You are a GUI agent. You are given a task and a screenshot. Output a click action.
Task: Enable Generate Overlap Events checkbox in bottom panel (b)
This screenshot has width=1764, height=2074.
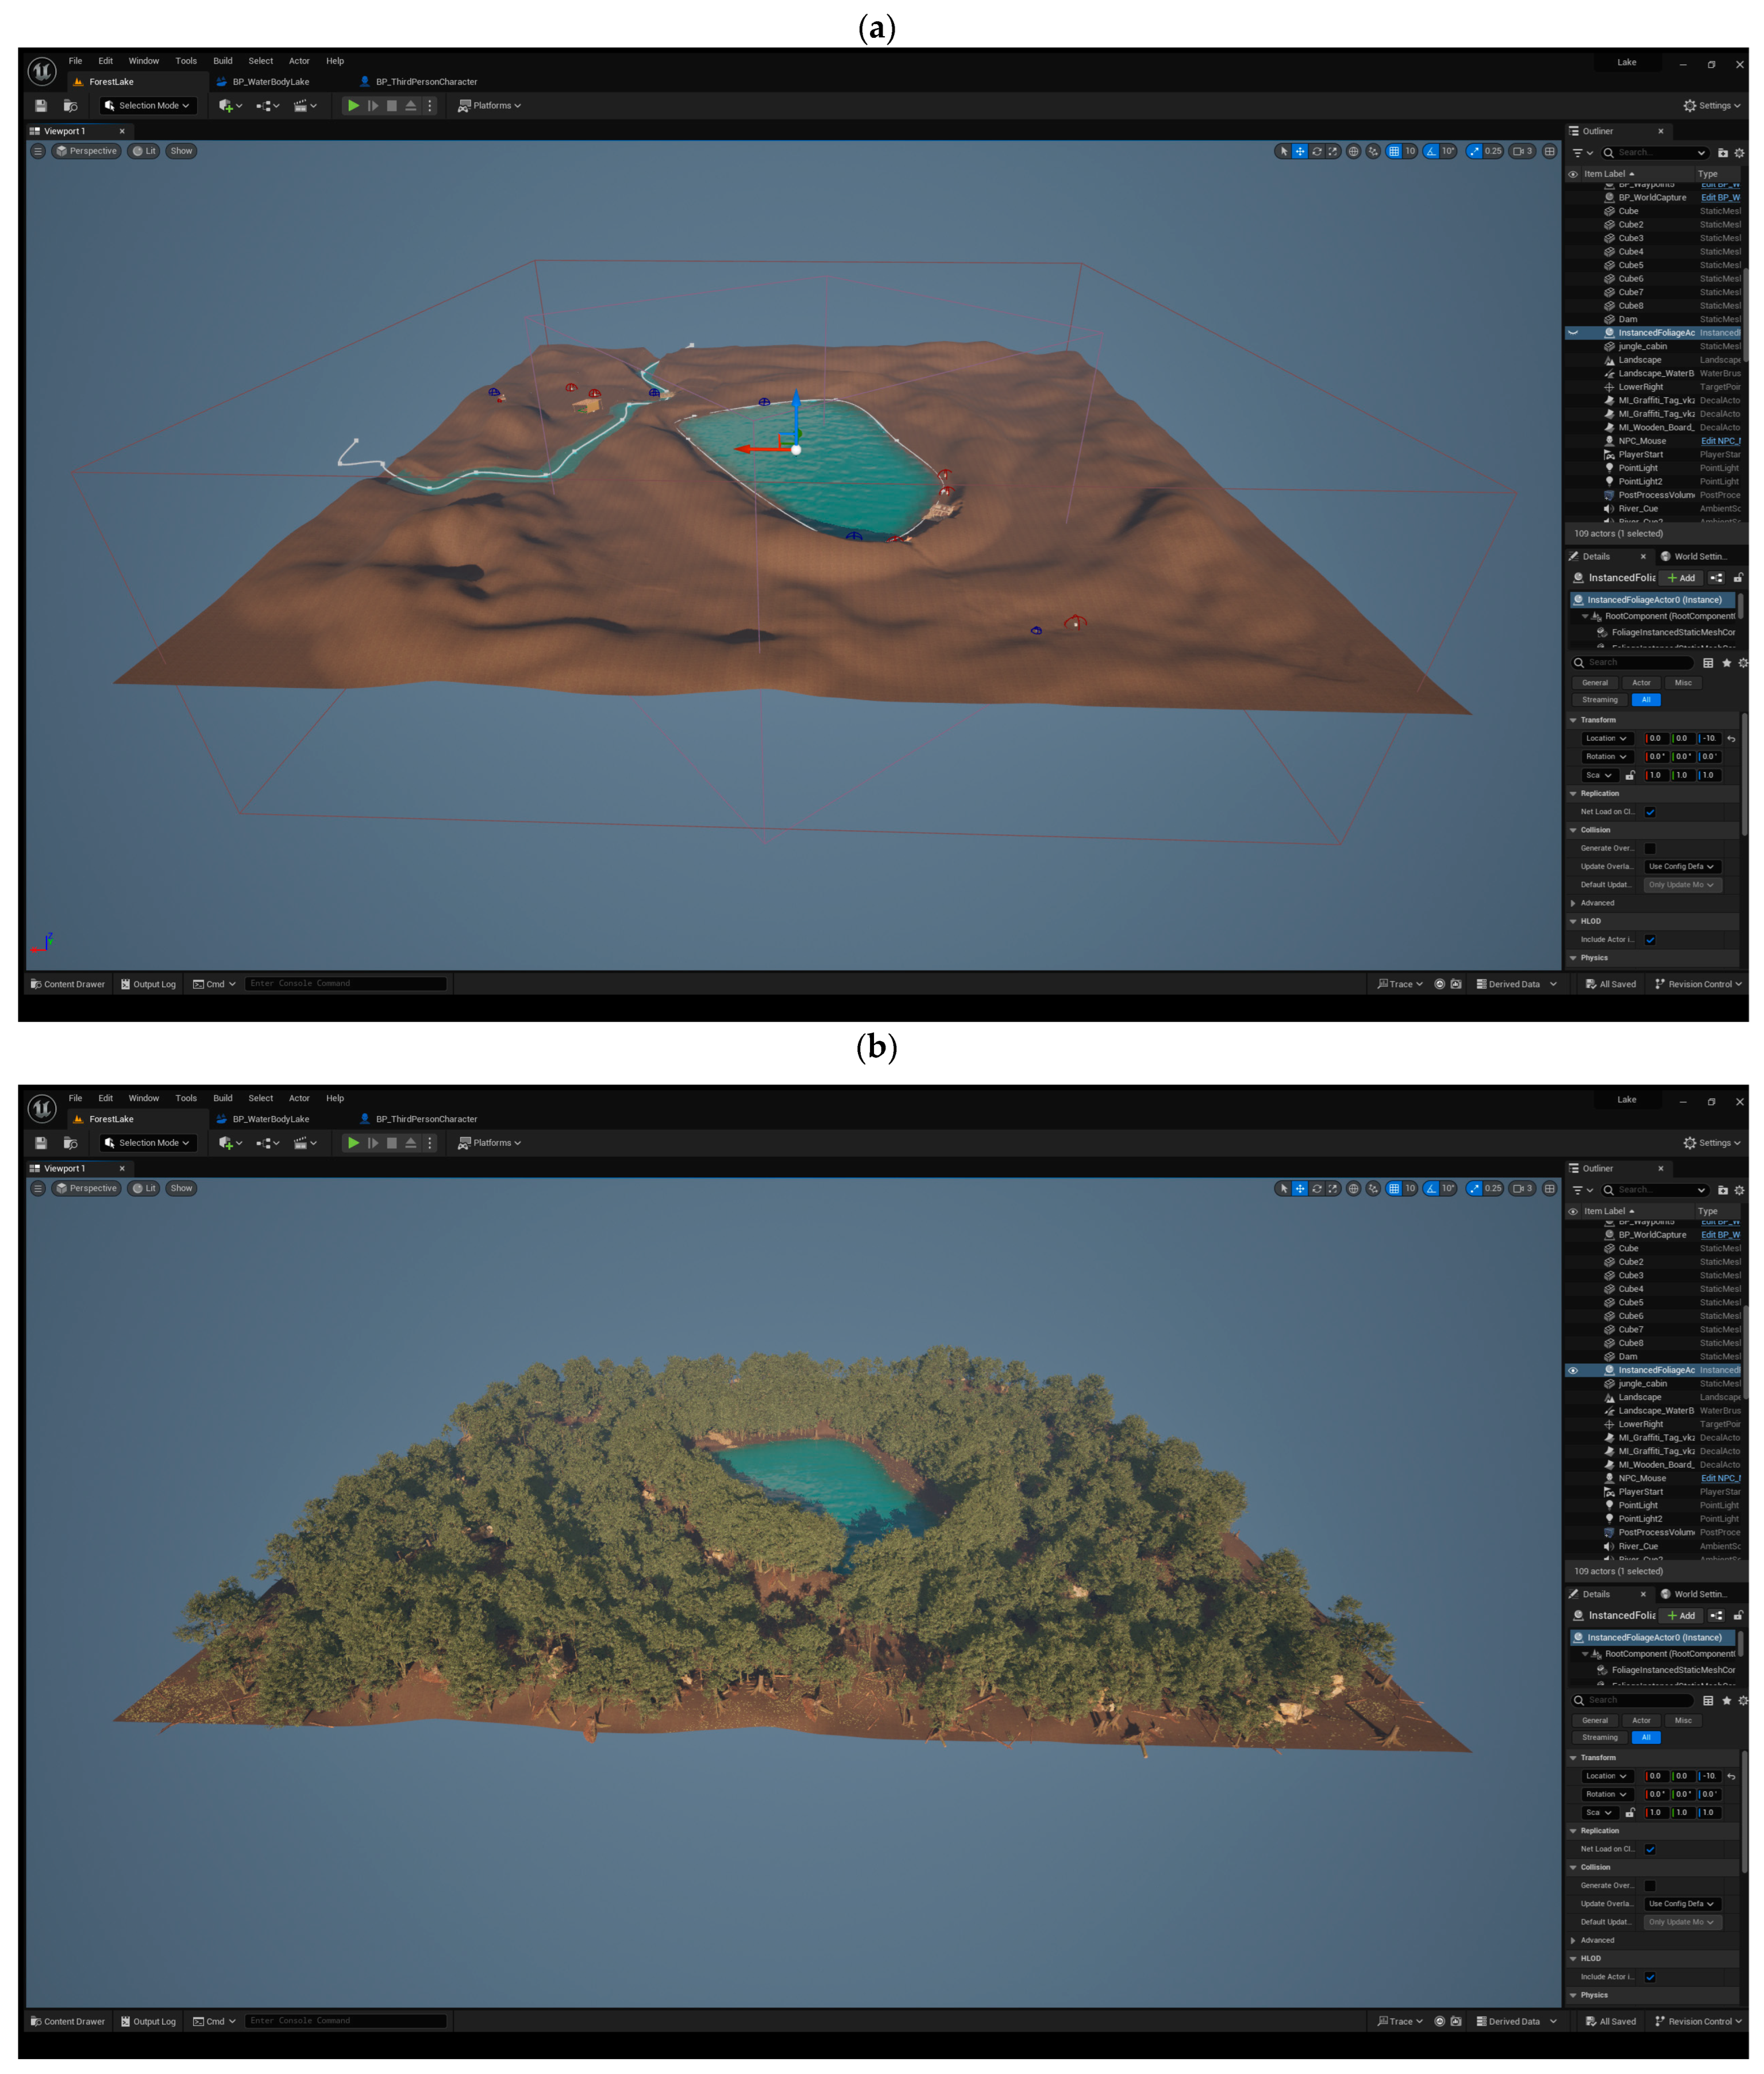pos(1650,1886)
